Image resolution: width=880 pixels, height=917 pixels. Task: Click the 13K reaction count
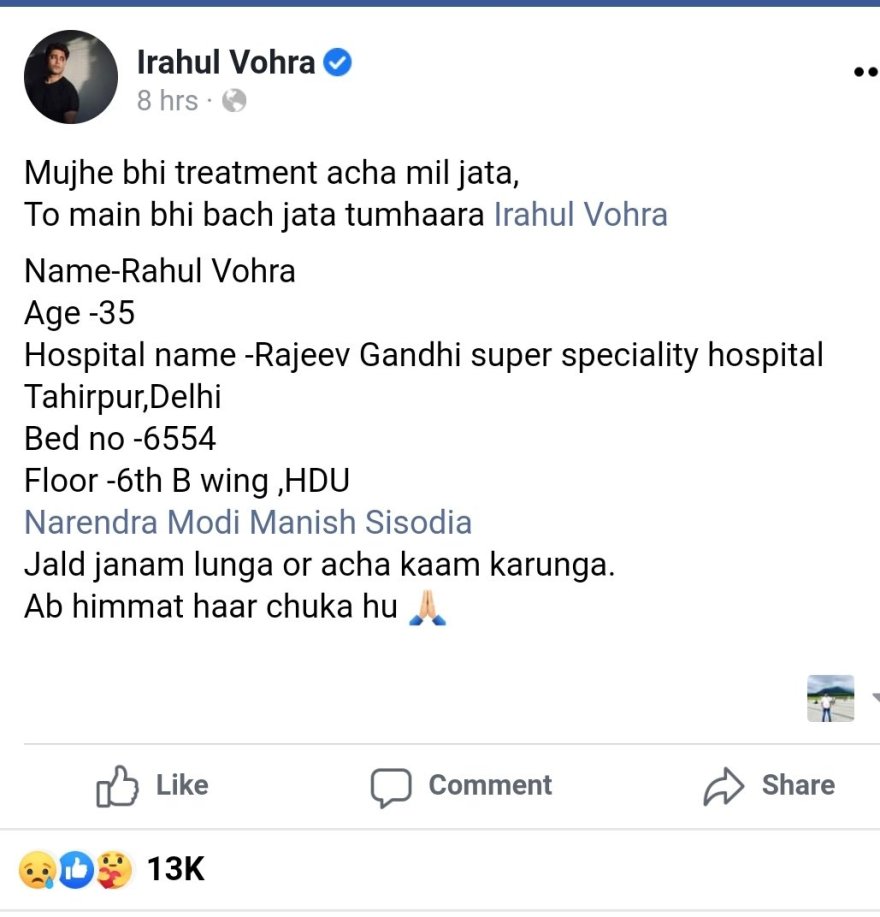pos(174,869)
